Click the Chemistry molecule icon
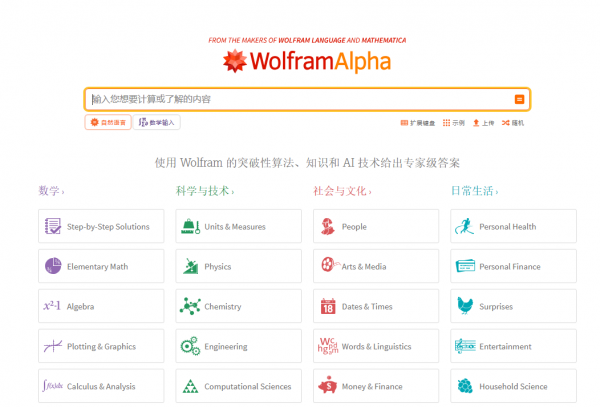This screenshot has height=407, width=600. point(190,306)
